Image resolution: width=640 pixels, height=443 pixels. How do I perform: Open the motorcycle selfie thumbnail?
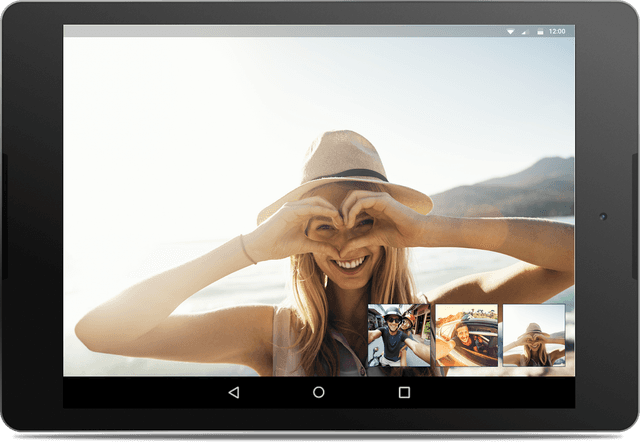[x=399, y=335]
